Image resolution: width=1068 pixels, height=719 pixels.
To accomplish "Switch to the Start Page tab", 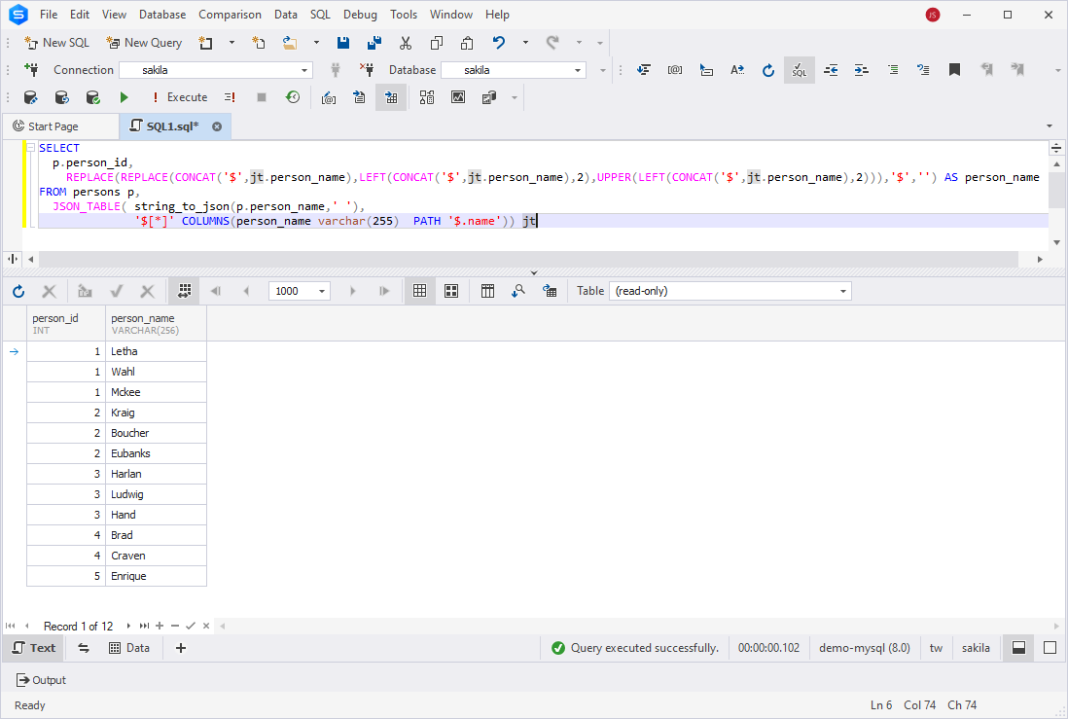I will pyautogui.click(x=46, y=127).
